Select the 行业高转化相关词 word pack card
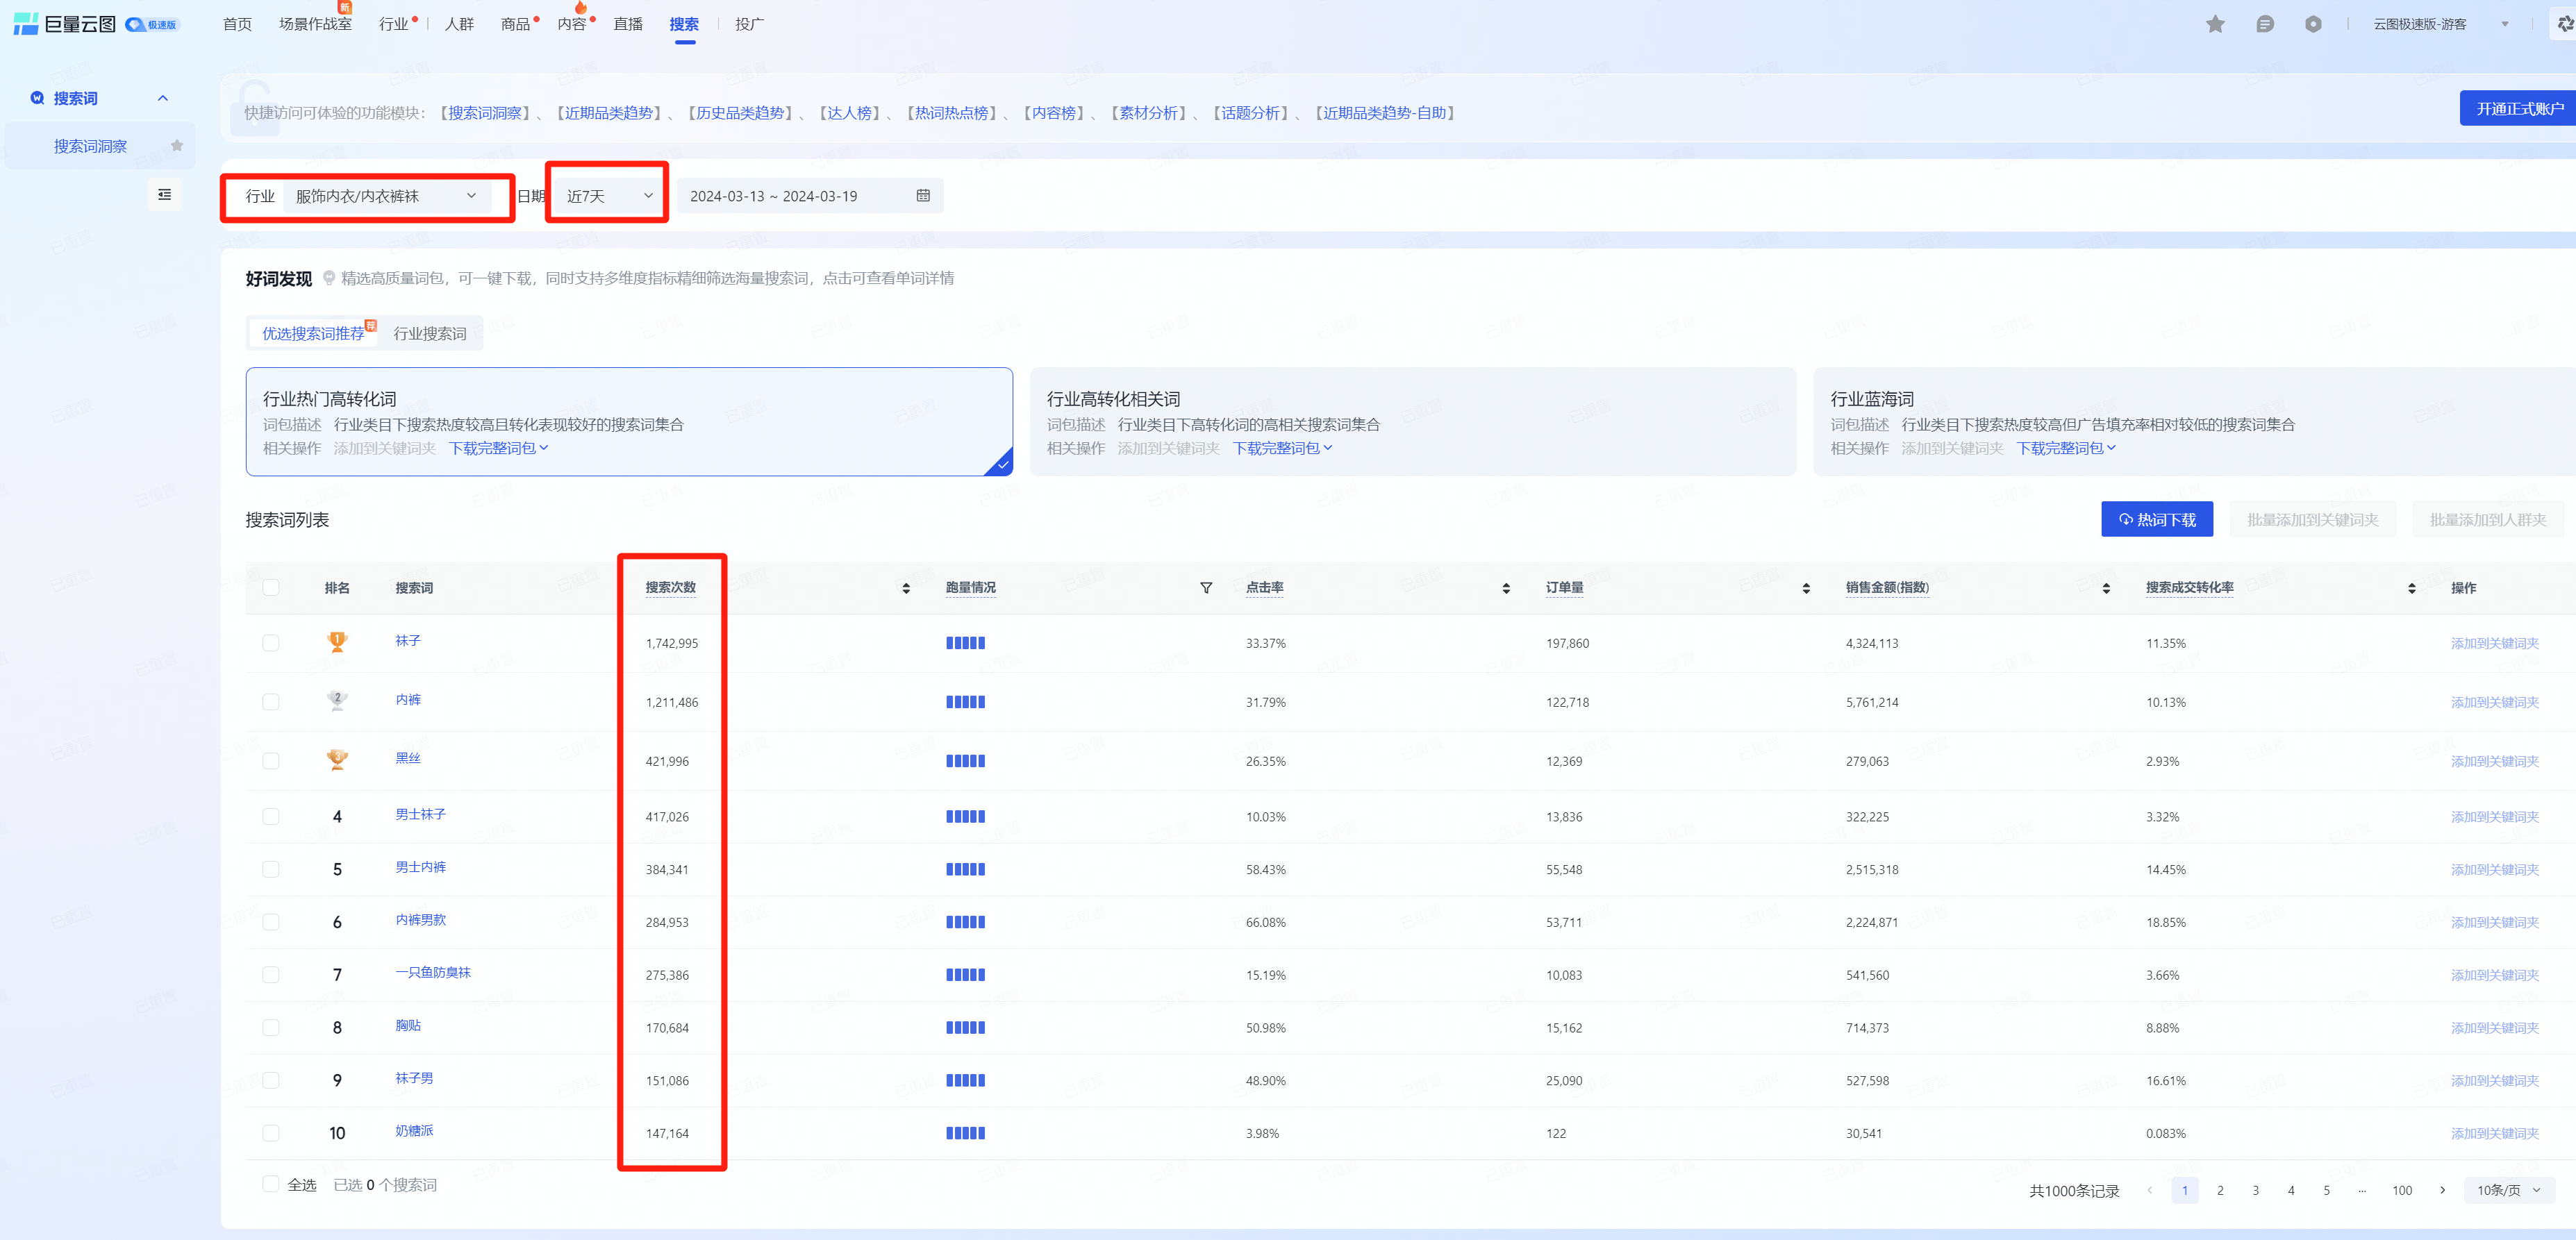This screenshot has height=1240, width=2576. 1412,421
